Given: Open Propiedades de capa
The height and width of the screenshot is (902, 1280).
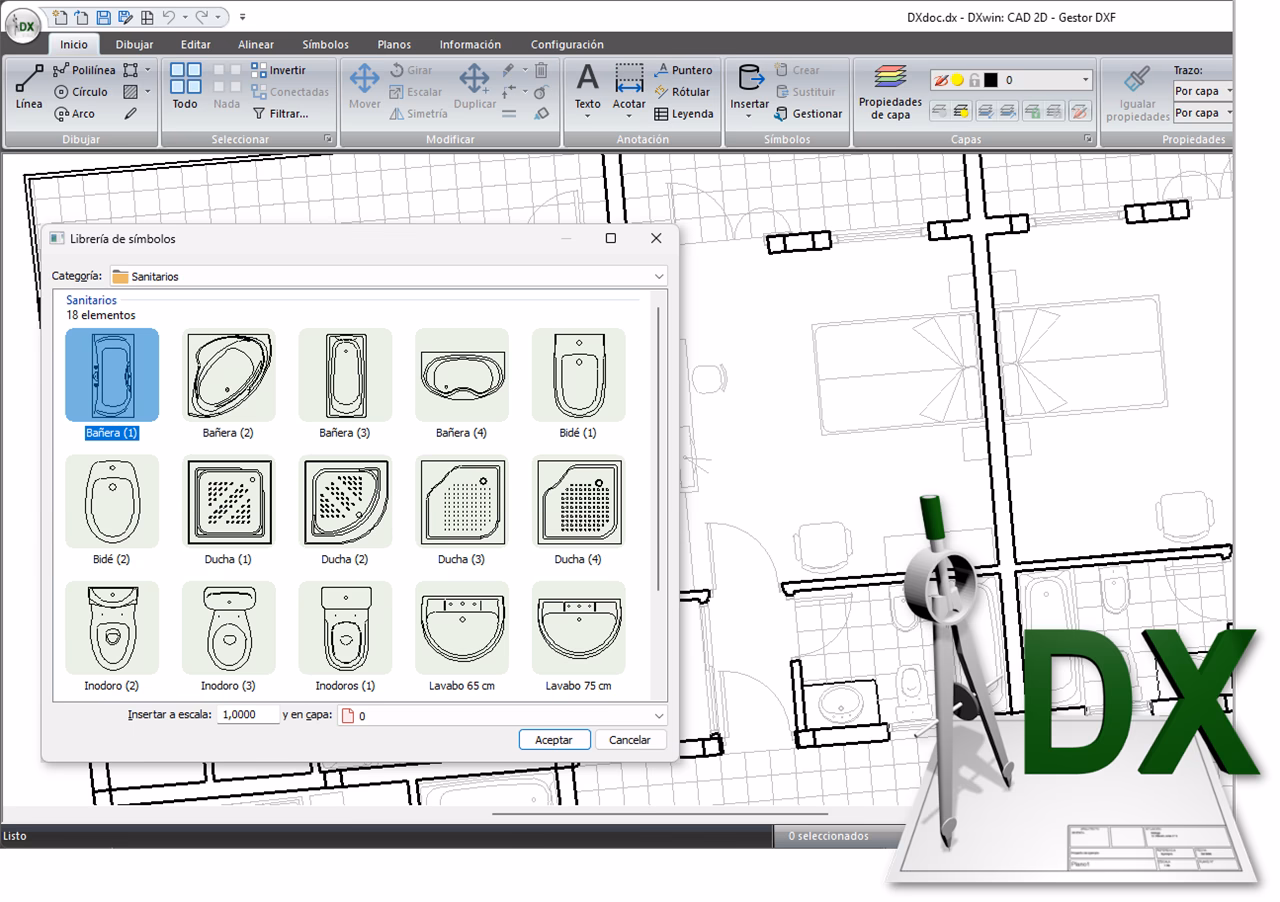Looking at the screenshot, I should [x=890, y=92].
